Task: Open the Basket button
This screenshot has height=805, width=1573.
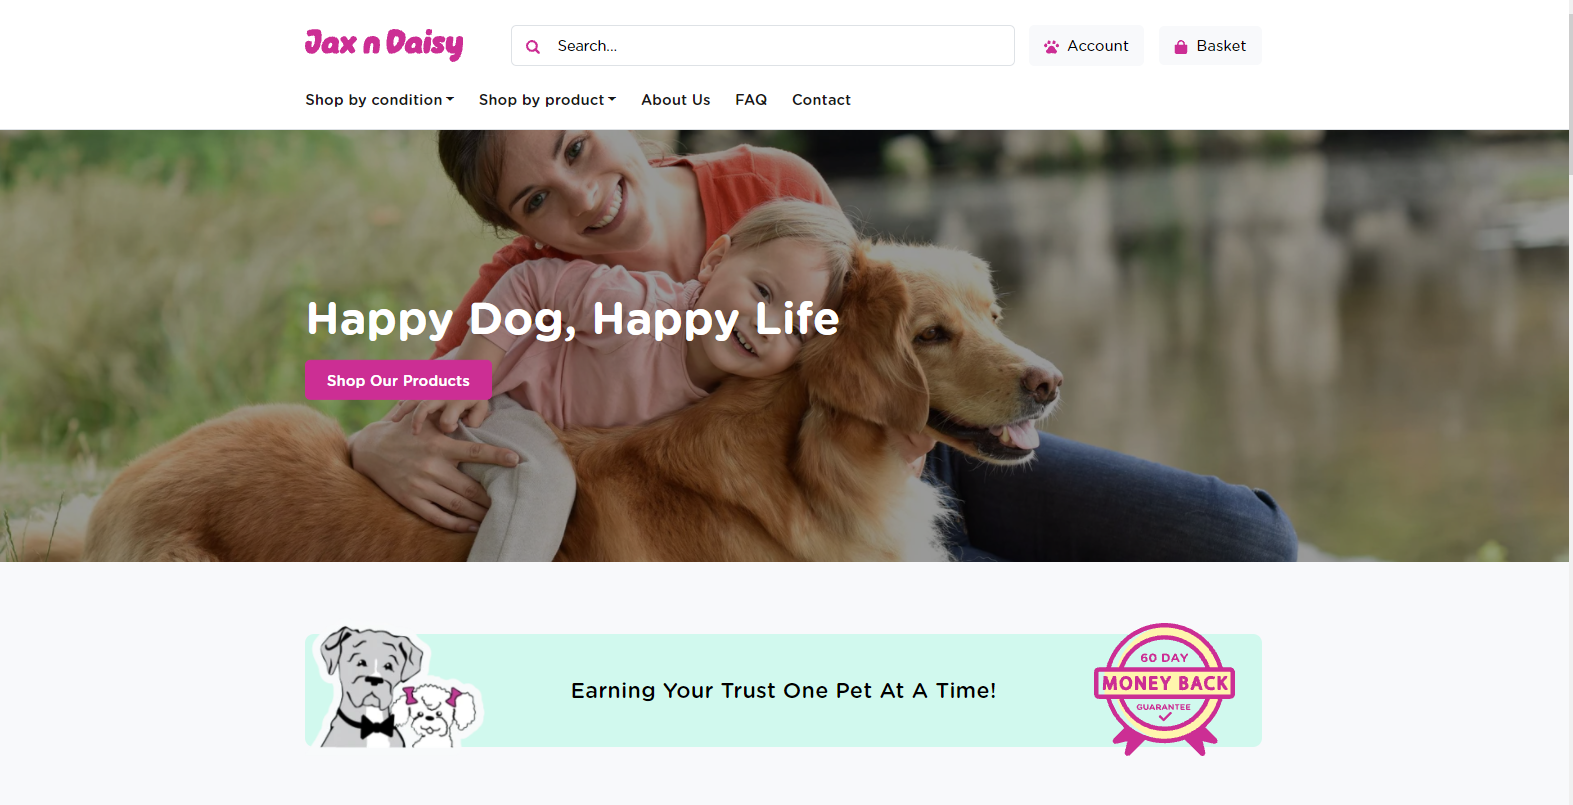Action: click(x=1210, y=46)
